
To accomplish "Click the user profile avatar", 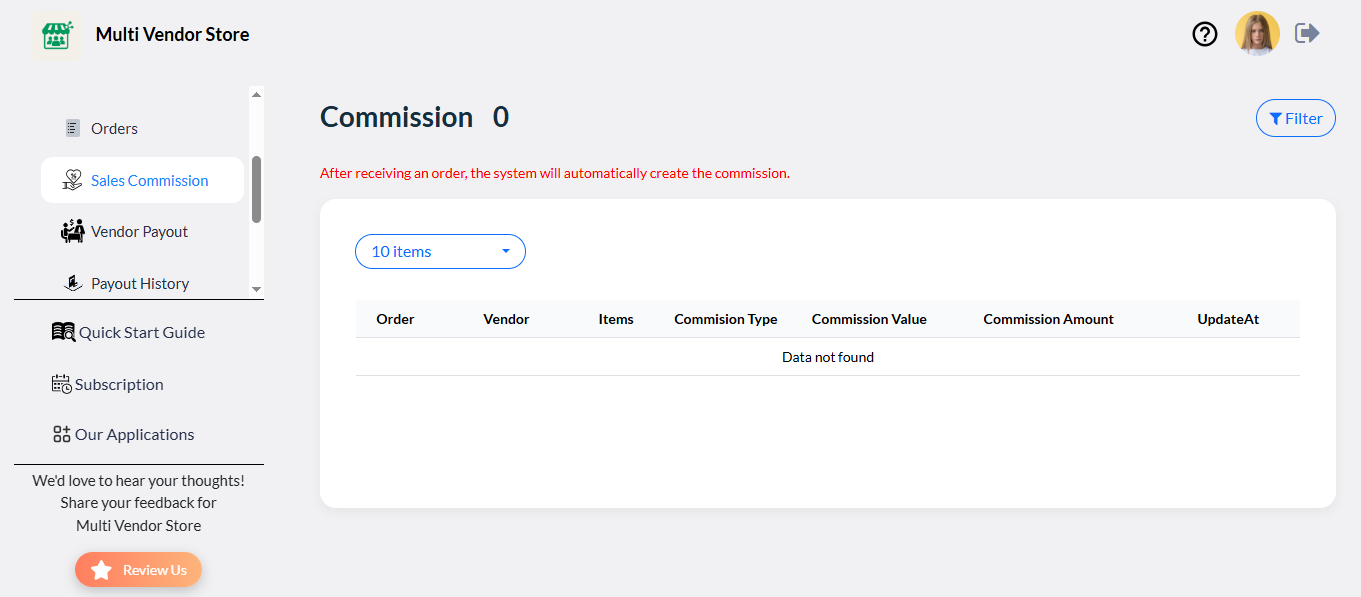I will point(1257,34).
